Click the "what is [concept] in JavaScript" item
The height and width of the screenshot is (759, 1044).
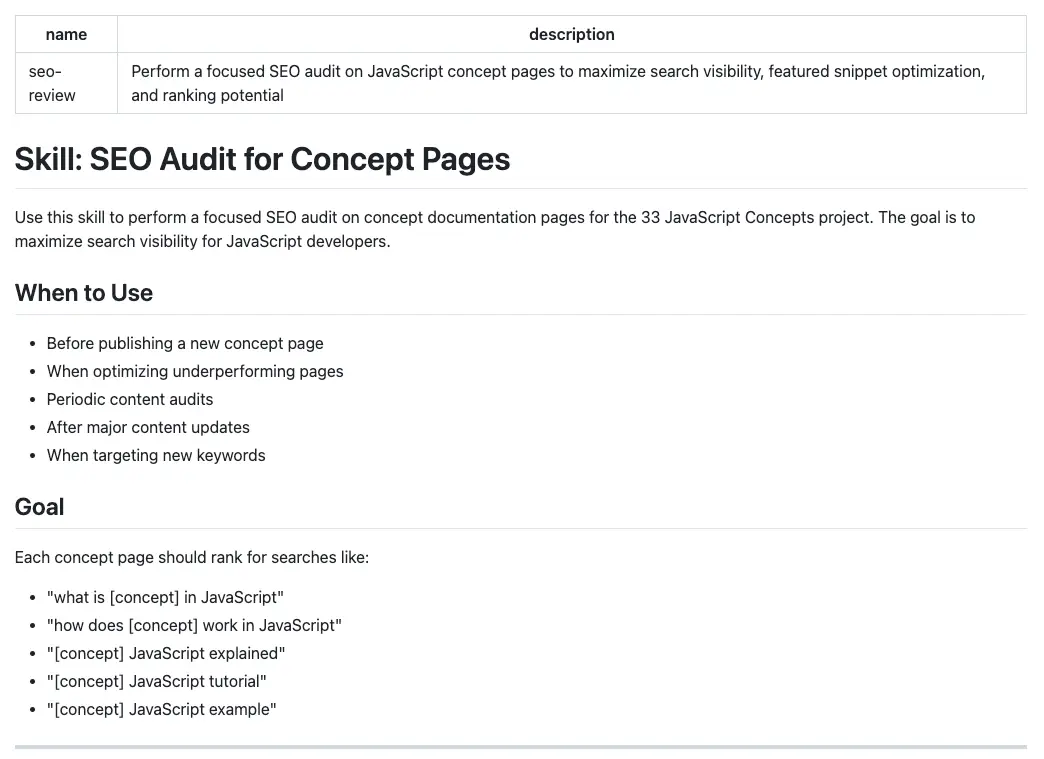point(165,597)
